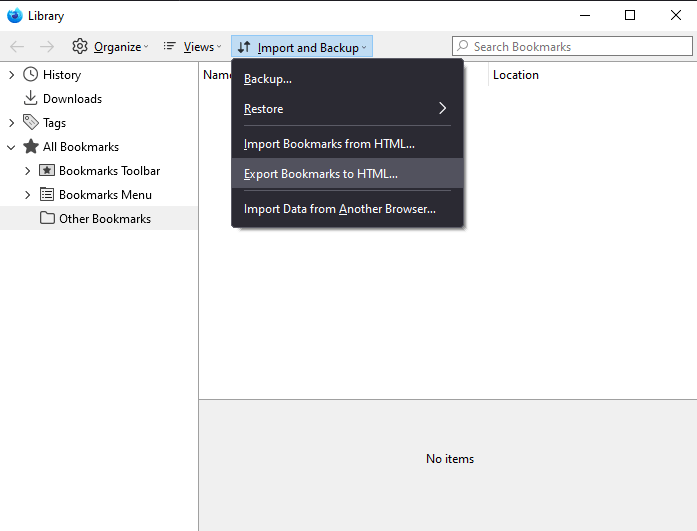This screenshot has width=697, height=531.
Task: Select Bookmarks Toolbar folder
Action: 109,171
